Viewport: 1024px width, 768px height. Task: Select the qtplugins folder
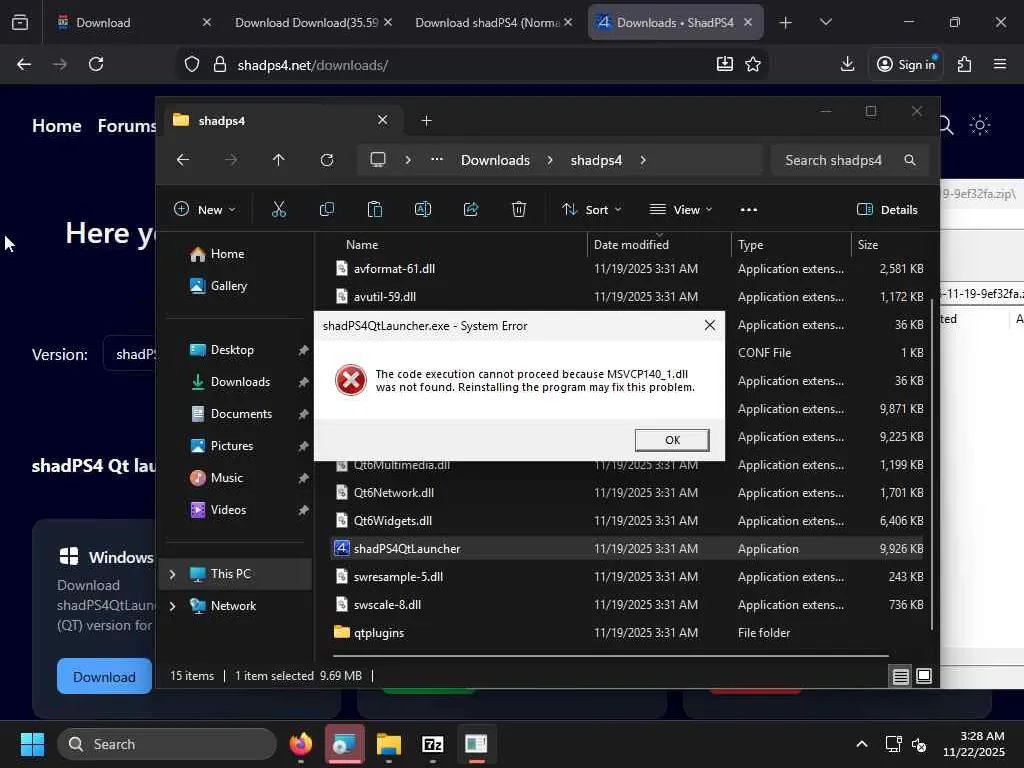(379, 633)
